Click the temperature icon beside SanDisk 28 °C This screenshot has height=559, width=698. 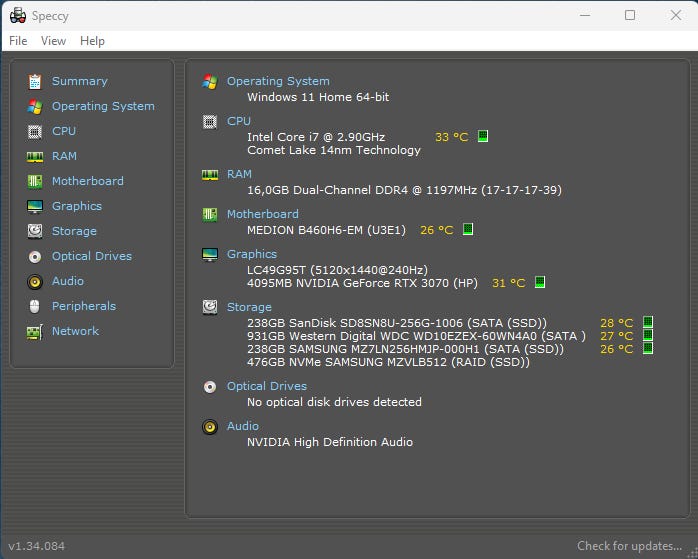648,322
